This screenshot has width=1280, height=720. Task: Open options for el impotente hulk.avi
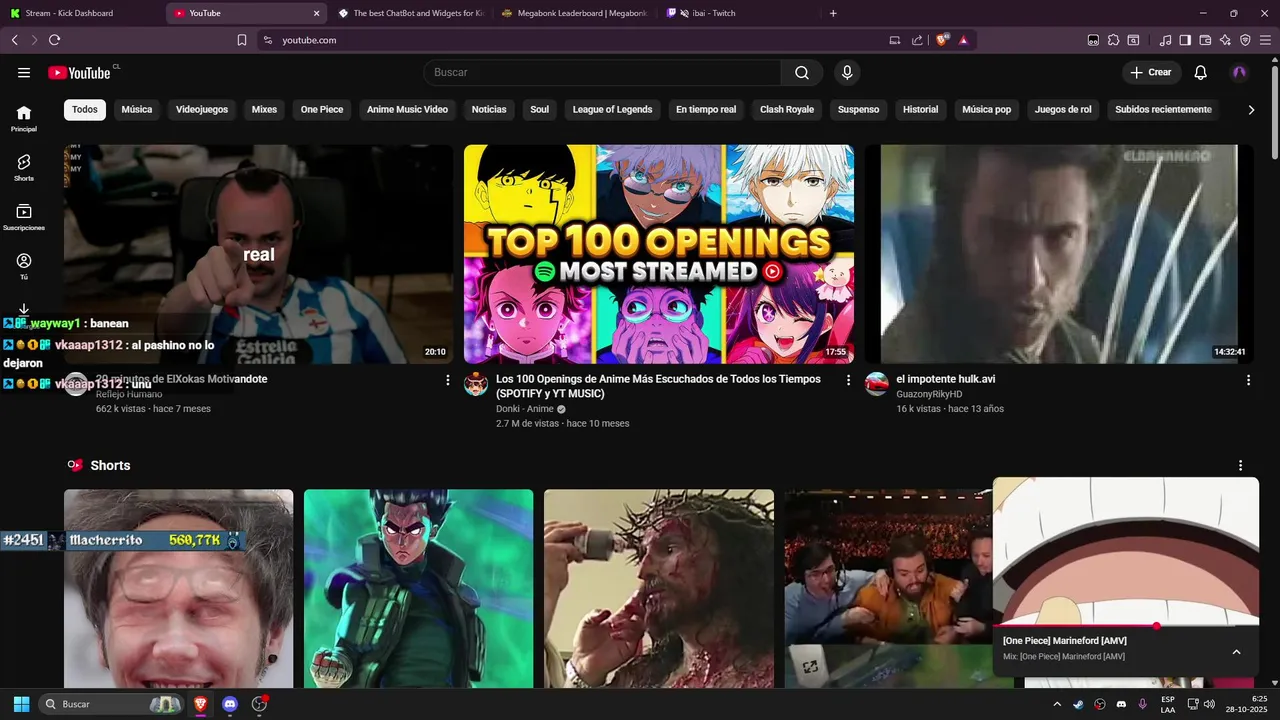pos(1248,380)
